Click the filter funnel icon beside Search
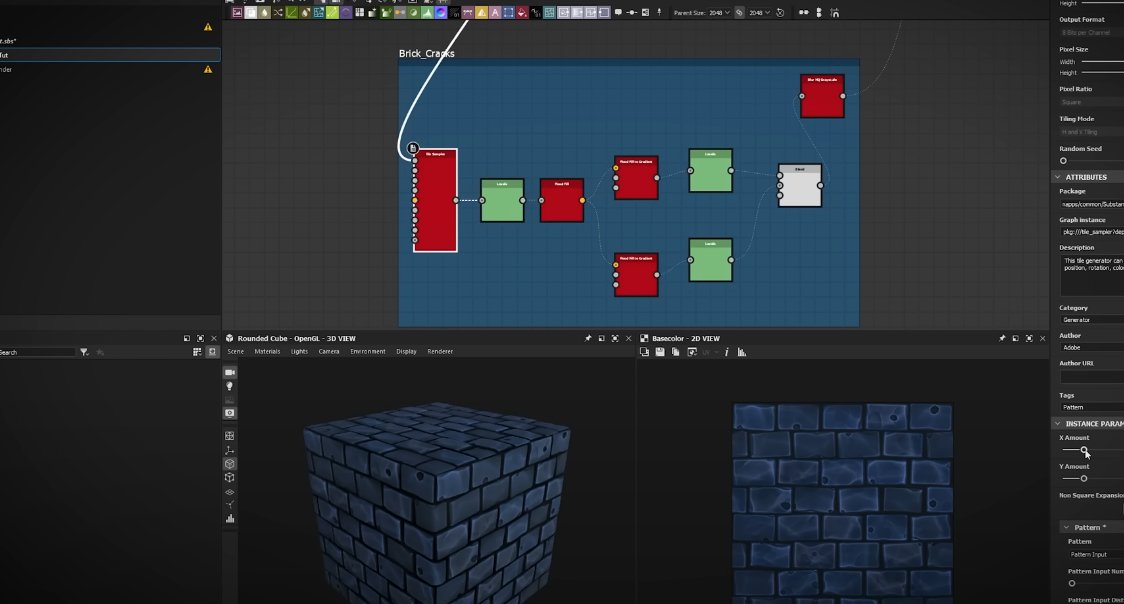The width and height of the screenshot is (1124, 604). tap(84, 352)
